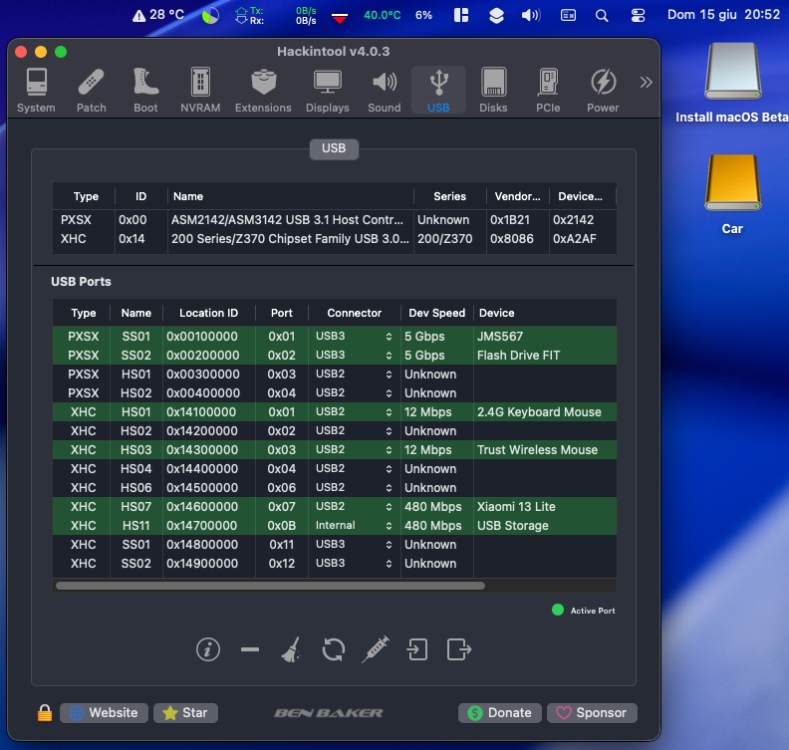The image size is (789, 750).
Task: Click the window layout icon in menu bar
Action: [x=461, y=15]
